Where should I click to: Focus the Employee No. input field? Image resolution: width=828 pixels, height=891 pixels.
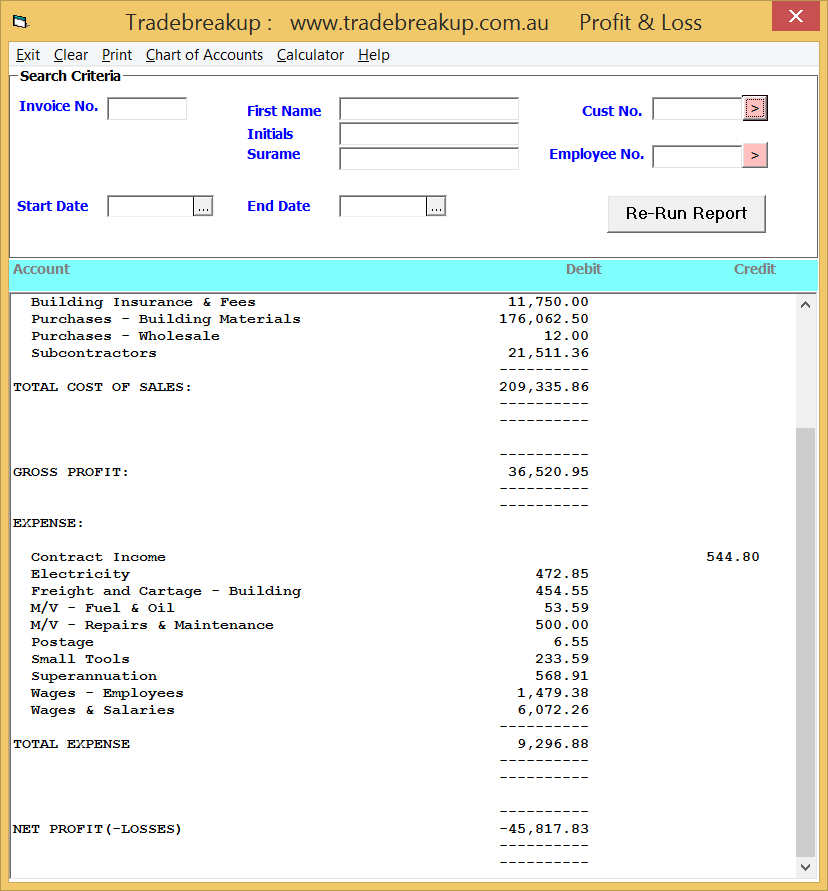[697, 156]
